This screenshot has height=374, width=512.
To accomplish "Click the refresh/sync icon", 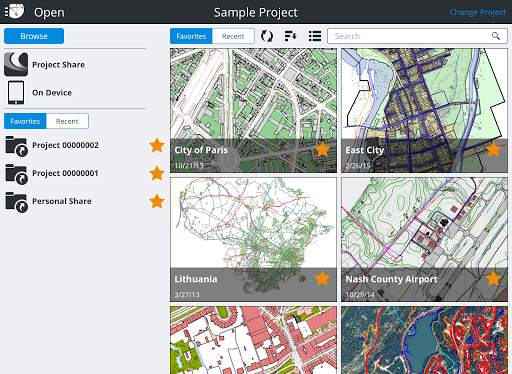I will (267, 36).
